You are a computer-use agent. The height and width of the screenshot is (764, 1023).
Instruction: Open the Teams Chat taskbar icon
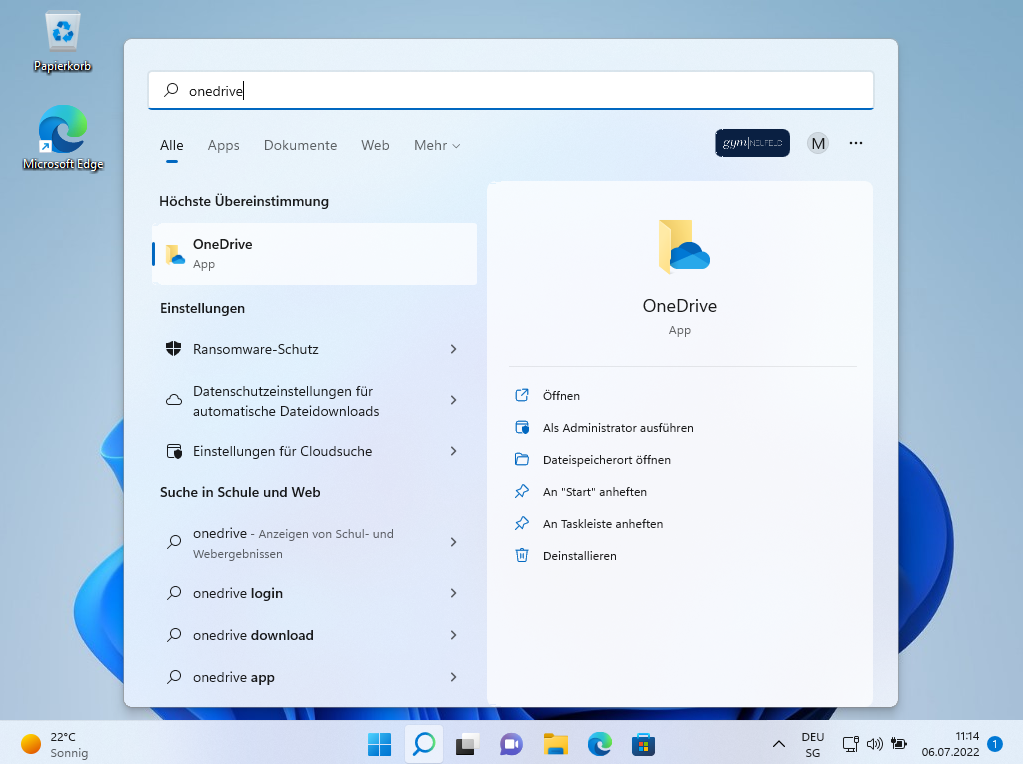(x=511, y=744)
